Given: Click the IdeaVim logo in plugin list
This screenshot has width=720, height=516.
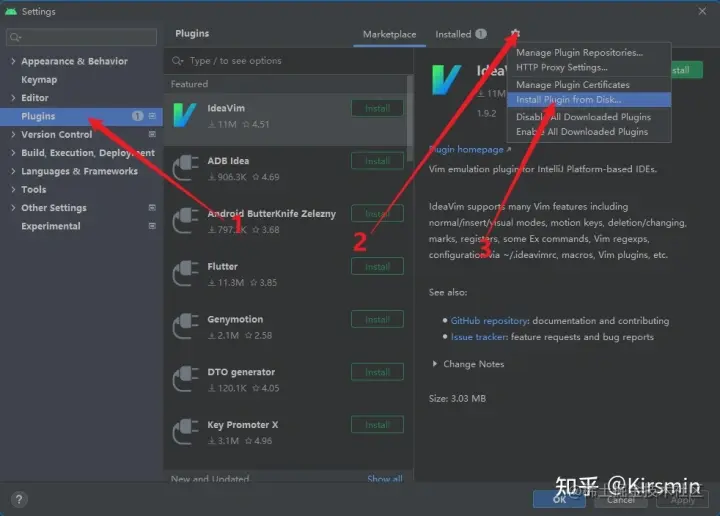Looking at the screenshot, I should 185,115.
